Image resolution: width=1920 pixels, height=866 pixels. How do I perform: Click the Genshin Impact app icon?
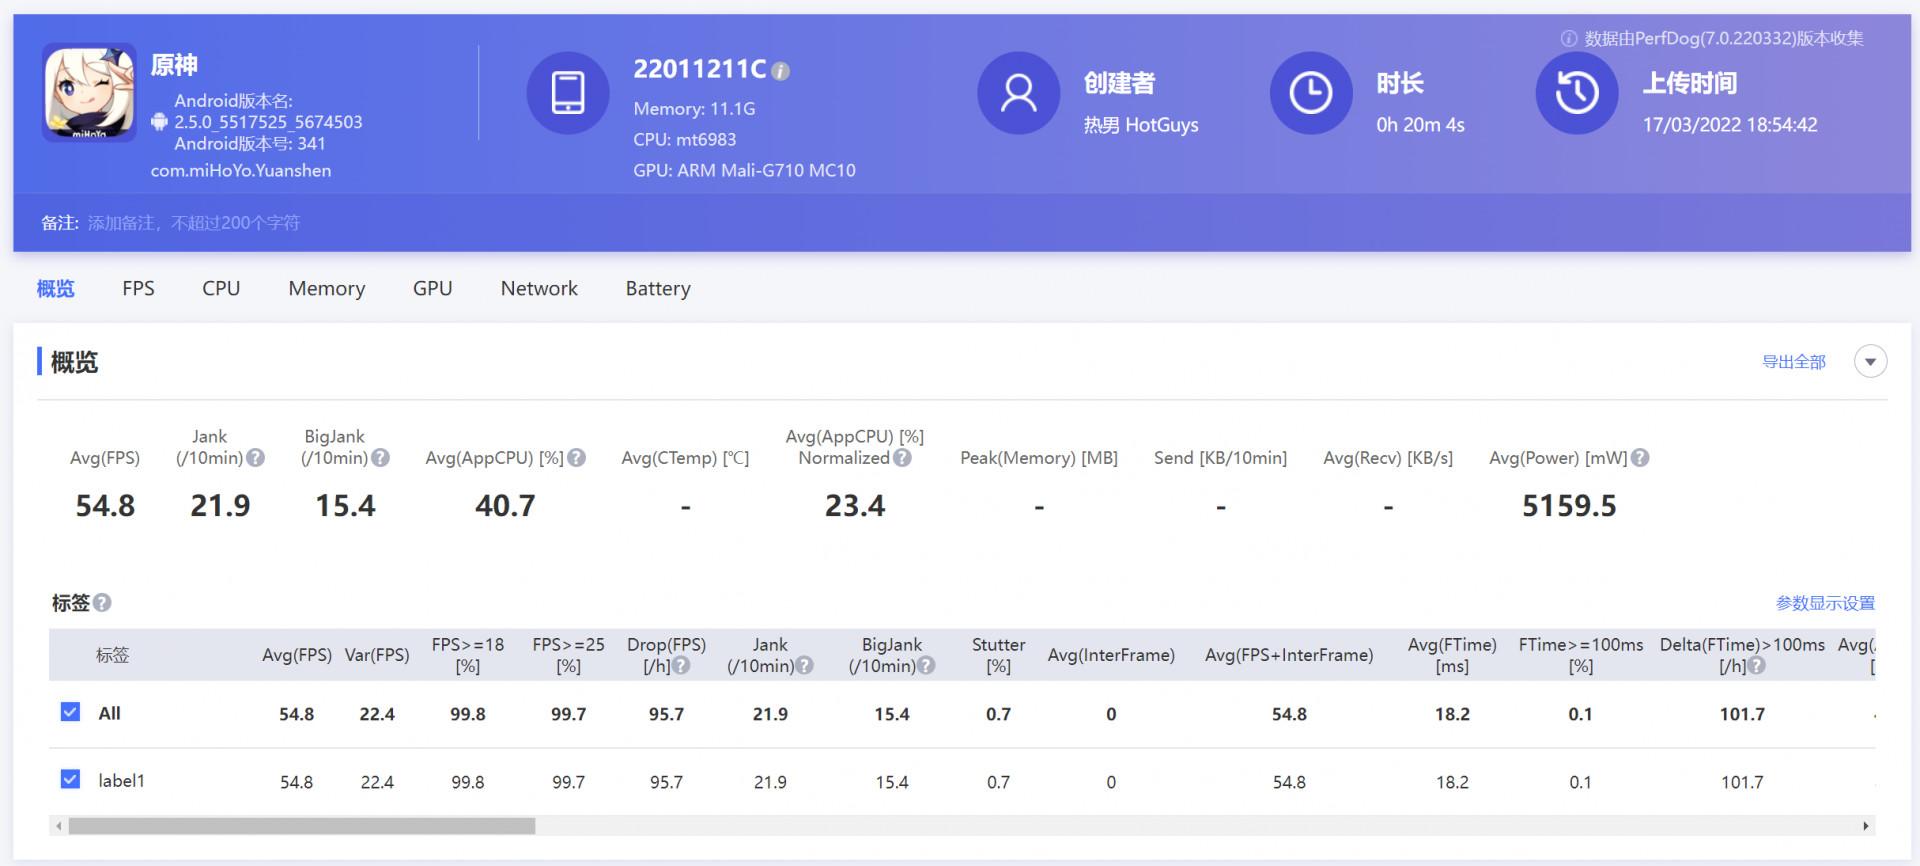pos(89,92)
